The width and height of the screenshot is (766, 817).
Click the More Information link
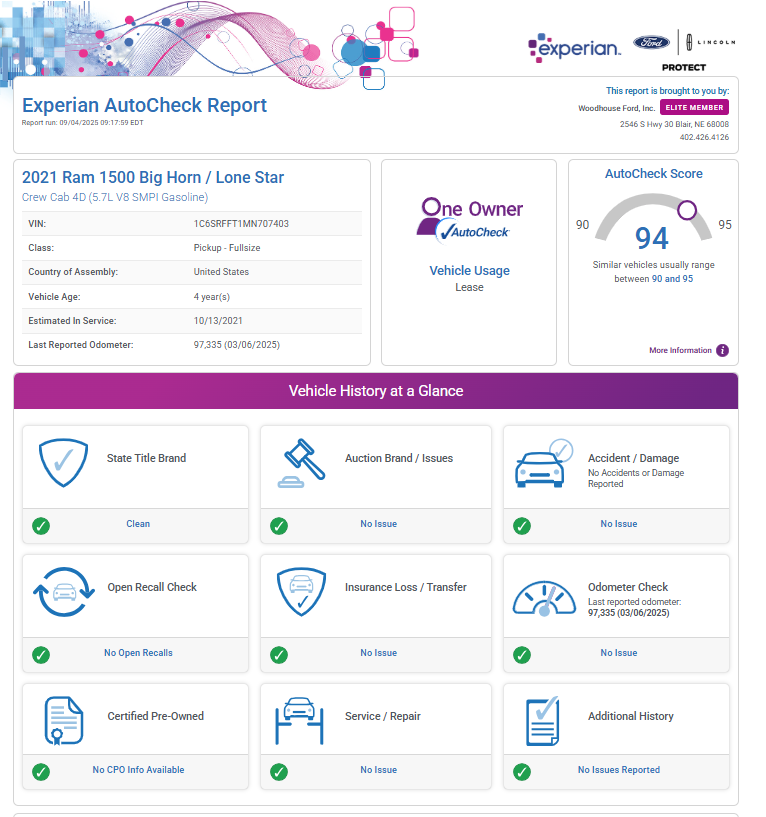[x=680, y=351]
